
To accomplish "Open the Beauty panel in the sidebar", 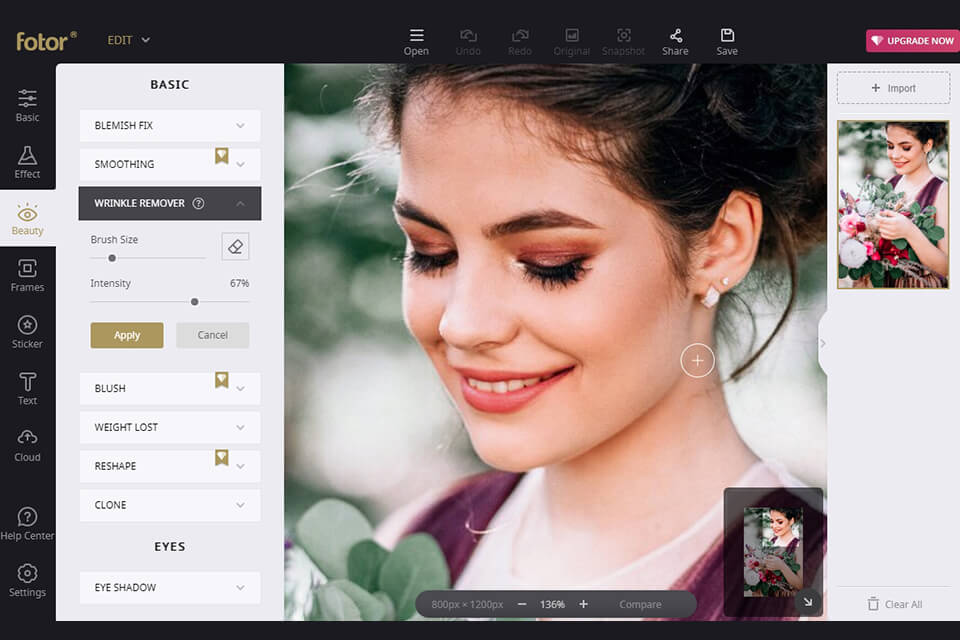I will (27, 218).
